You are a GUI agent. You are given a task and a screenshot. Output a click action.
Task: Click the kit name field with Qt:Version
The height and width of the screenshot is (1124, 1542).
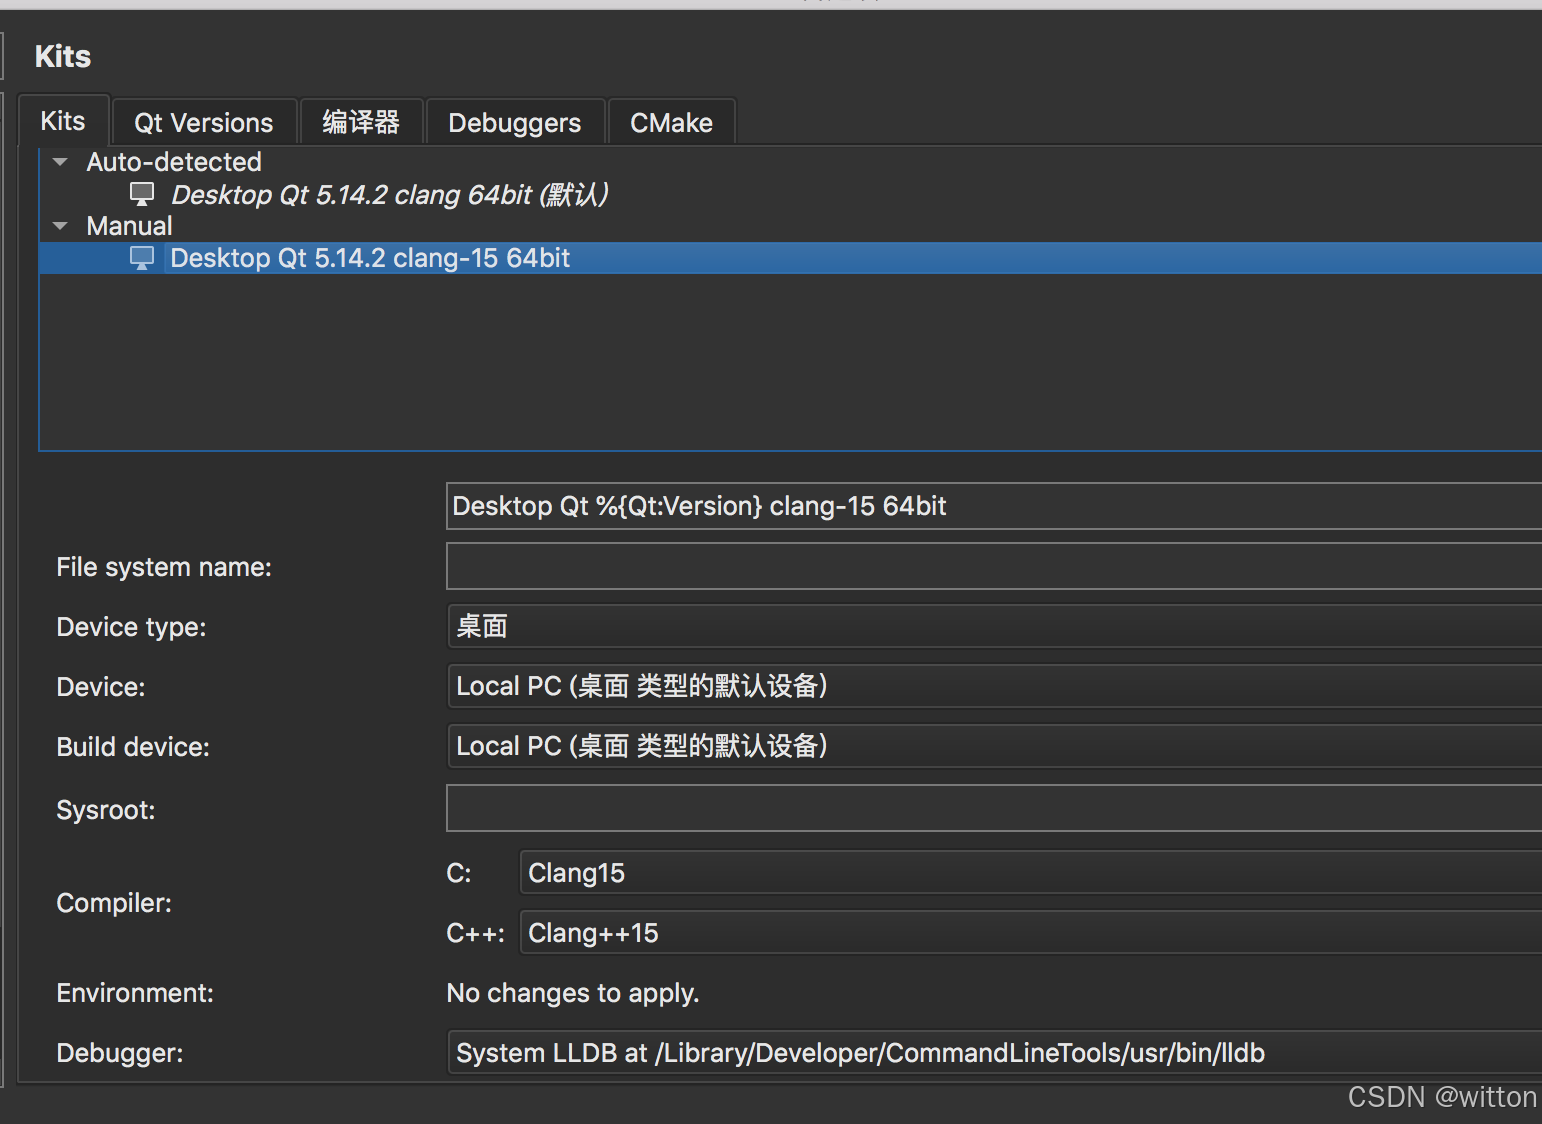click(x=990, y=506)
